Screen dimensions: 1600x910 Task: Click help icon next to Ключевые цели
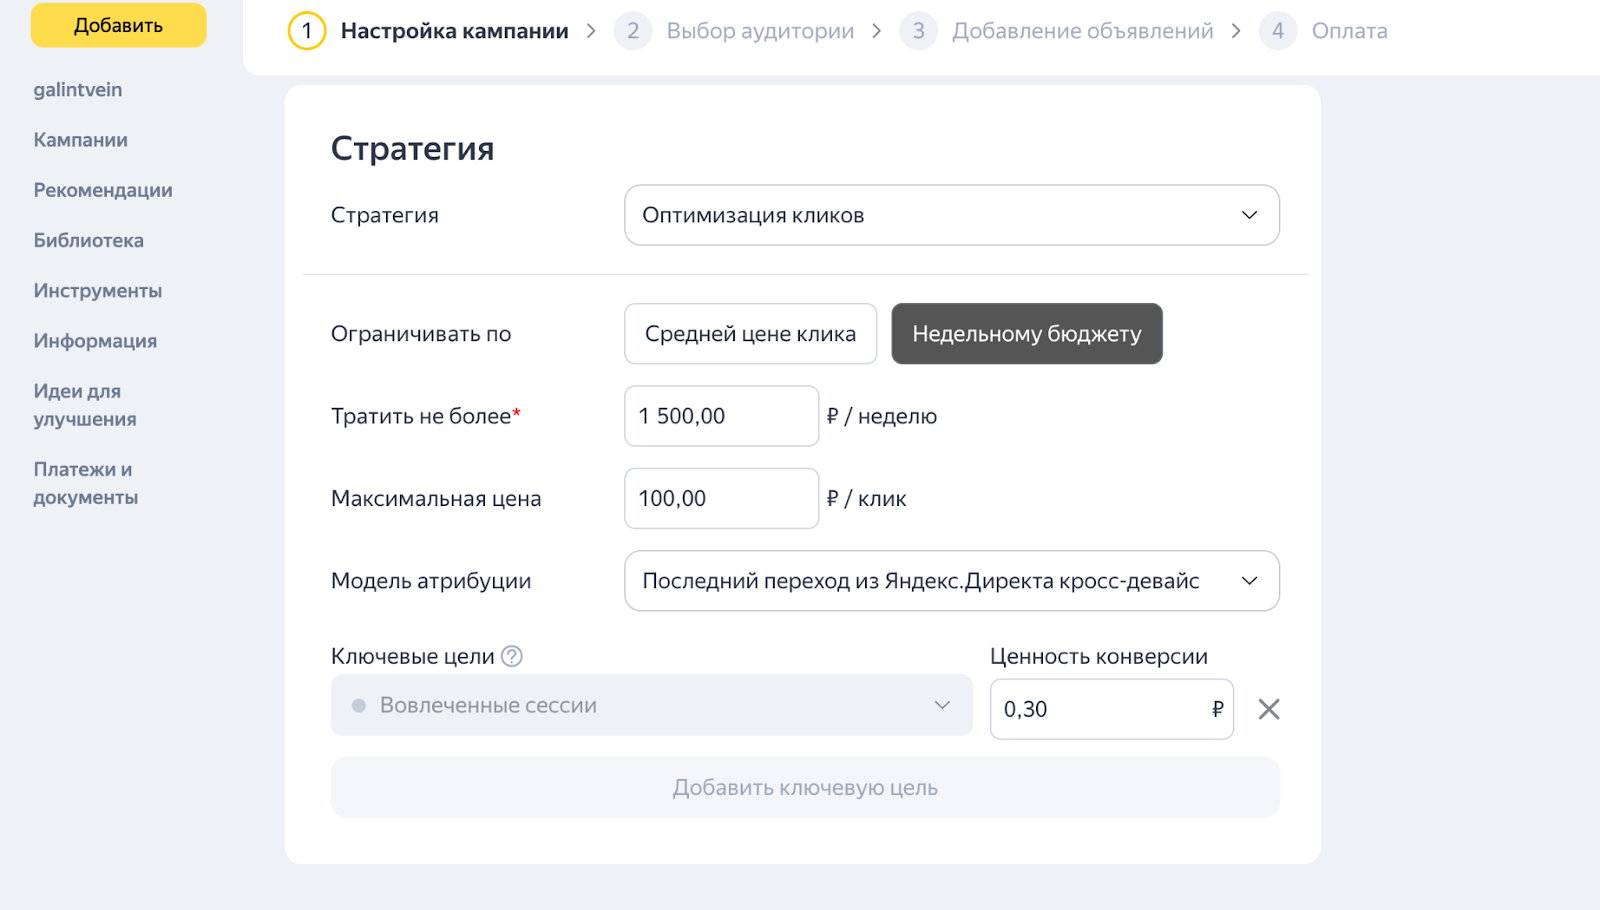[x=512, y=656]
